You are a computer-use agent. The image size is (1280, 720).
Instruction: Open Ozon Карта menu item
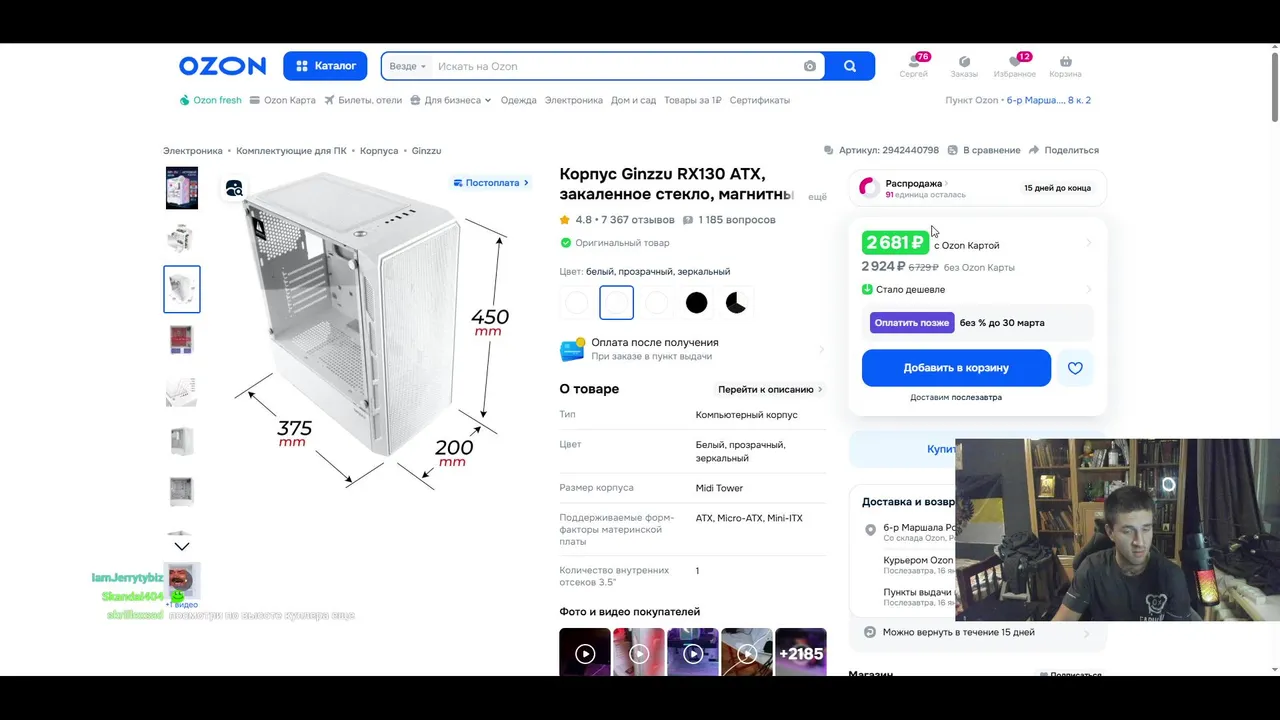[x=283, y=100]
